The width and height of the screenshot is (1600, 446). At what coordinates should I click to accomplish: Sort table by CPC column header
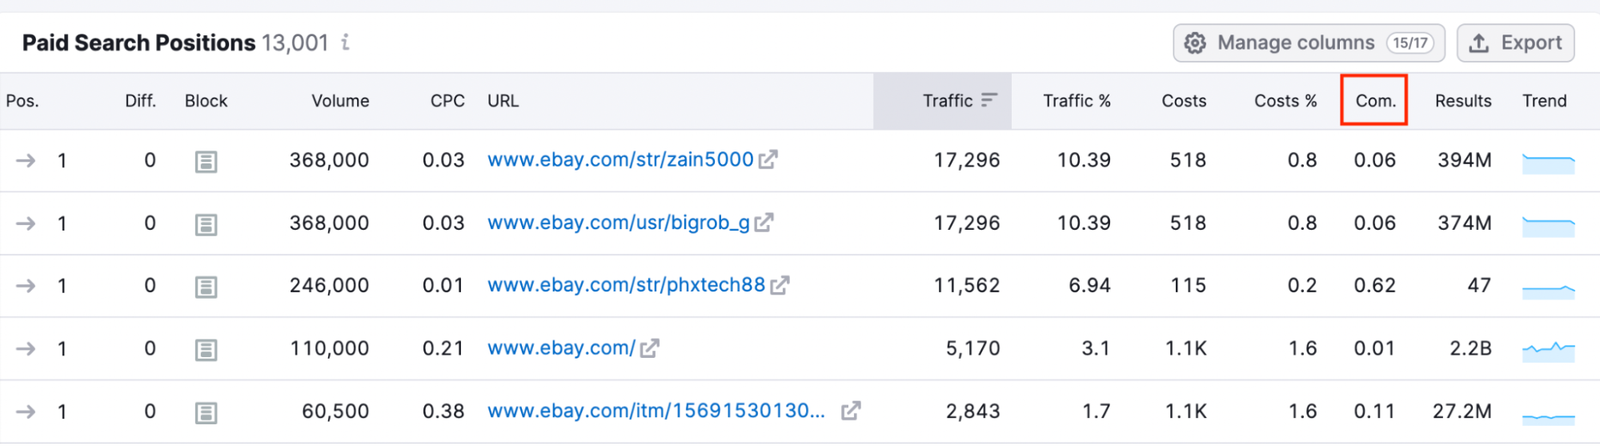point(447,101)
